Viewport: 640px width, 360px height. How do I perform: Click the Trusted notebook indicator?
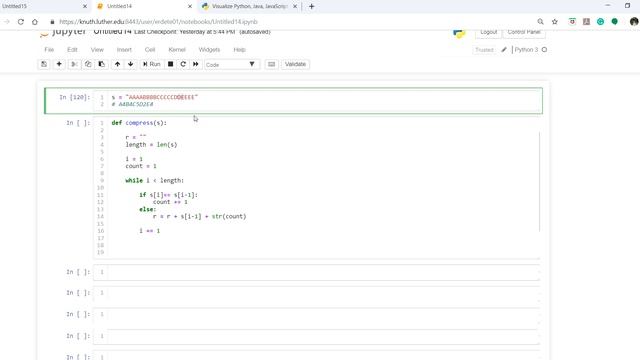pyautogui.click(x=484, y=50)
